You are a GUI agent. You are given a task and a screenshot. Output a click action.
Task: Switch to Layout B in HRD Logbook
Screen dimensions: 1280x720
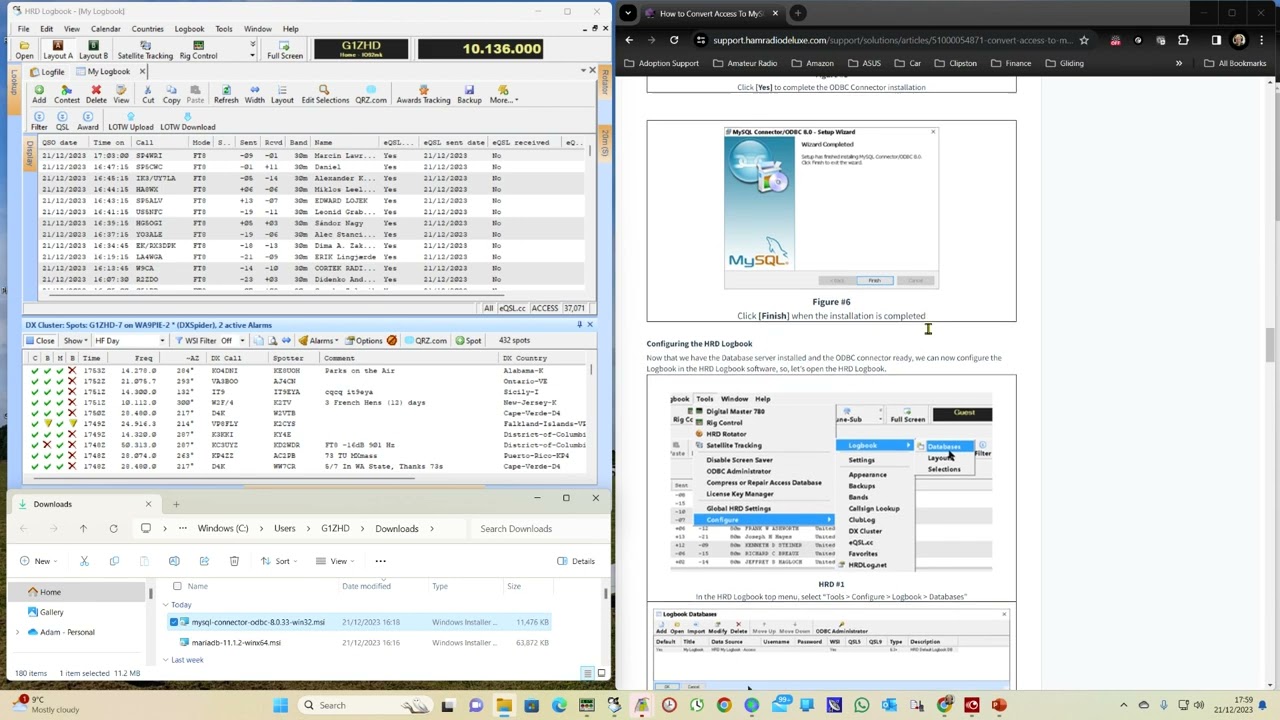click(x=93, y=50)
